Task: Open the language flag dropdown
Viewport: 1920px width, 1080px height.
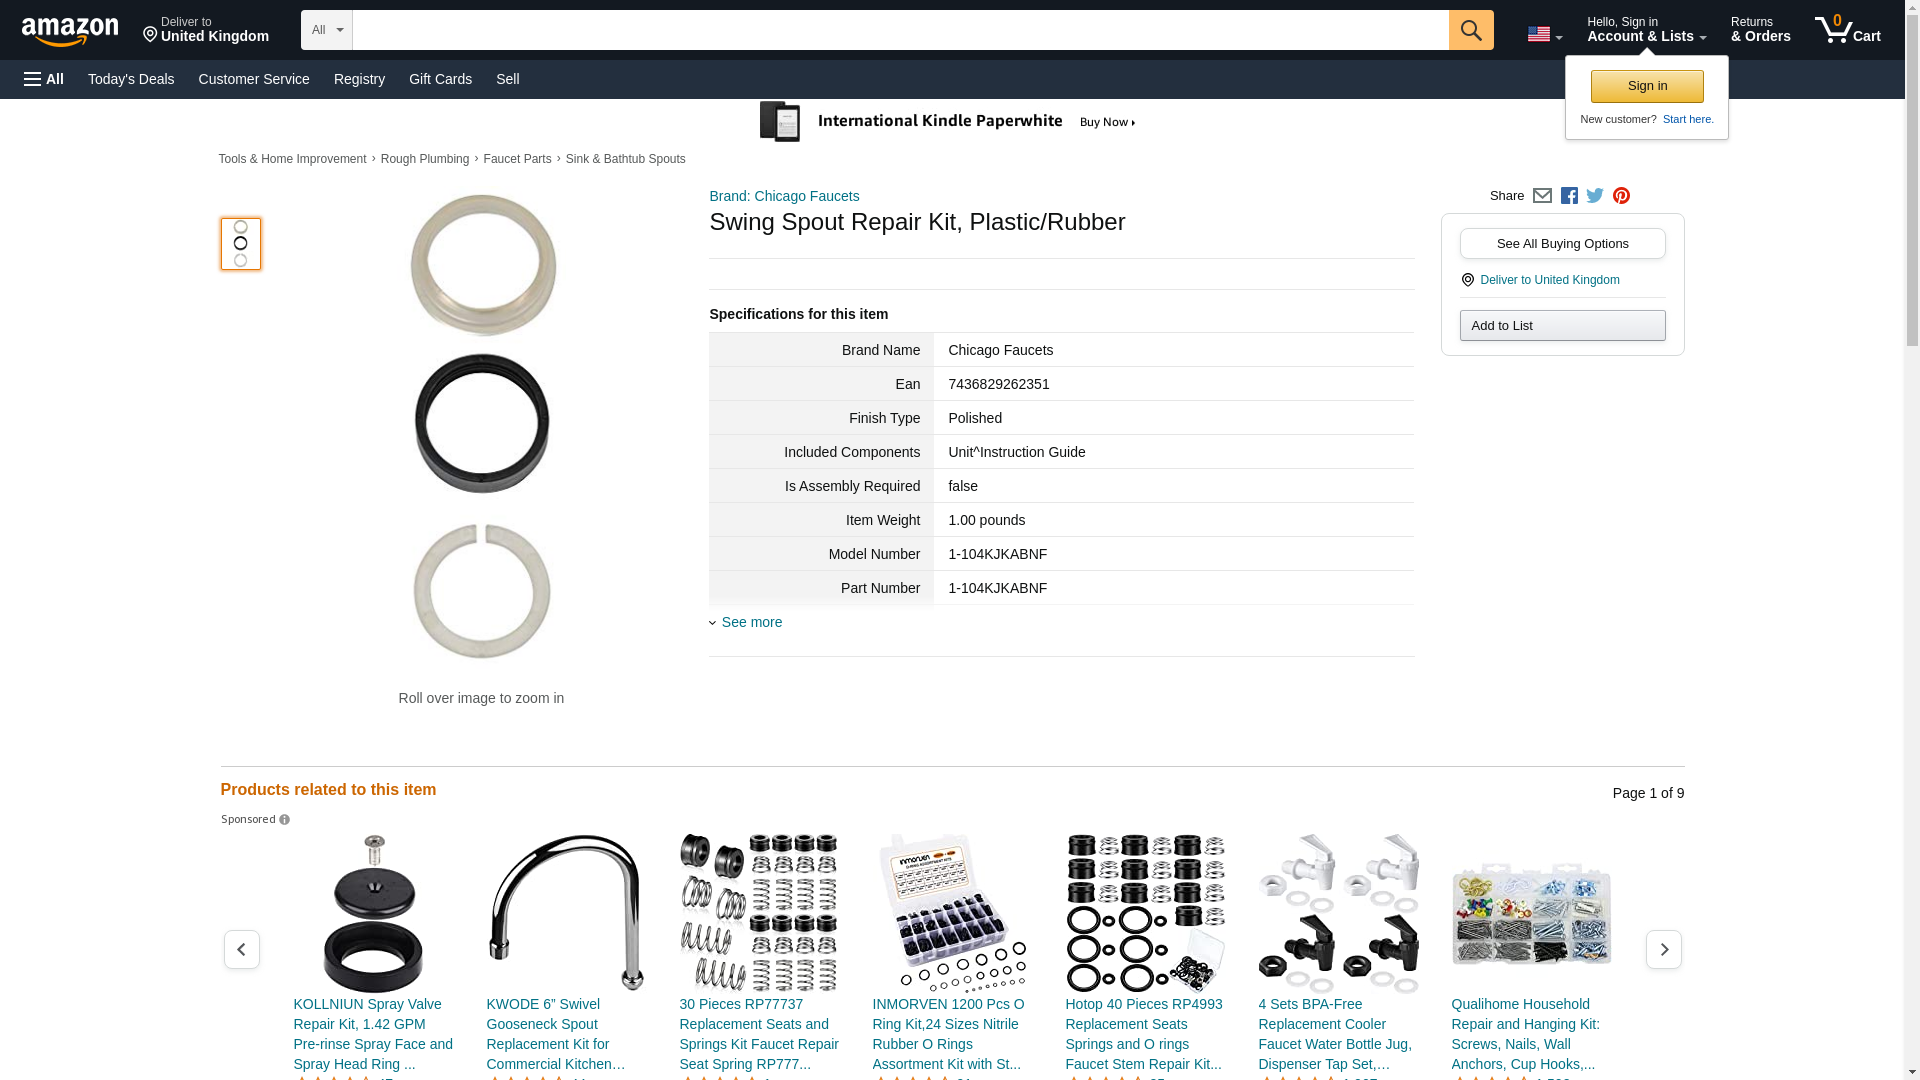Action: pos(1544,34)
